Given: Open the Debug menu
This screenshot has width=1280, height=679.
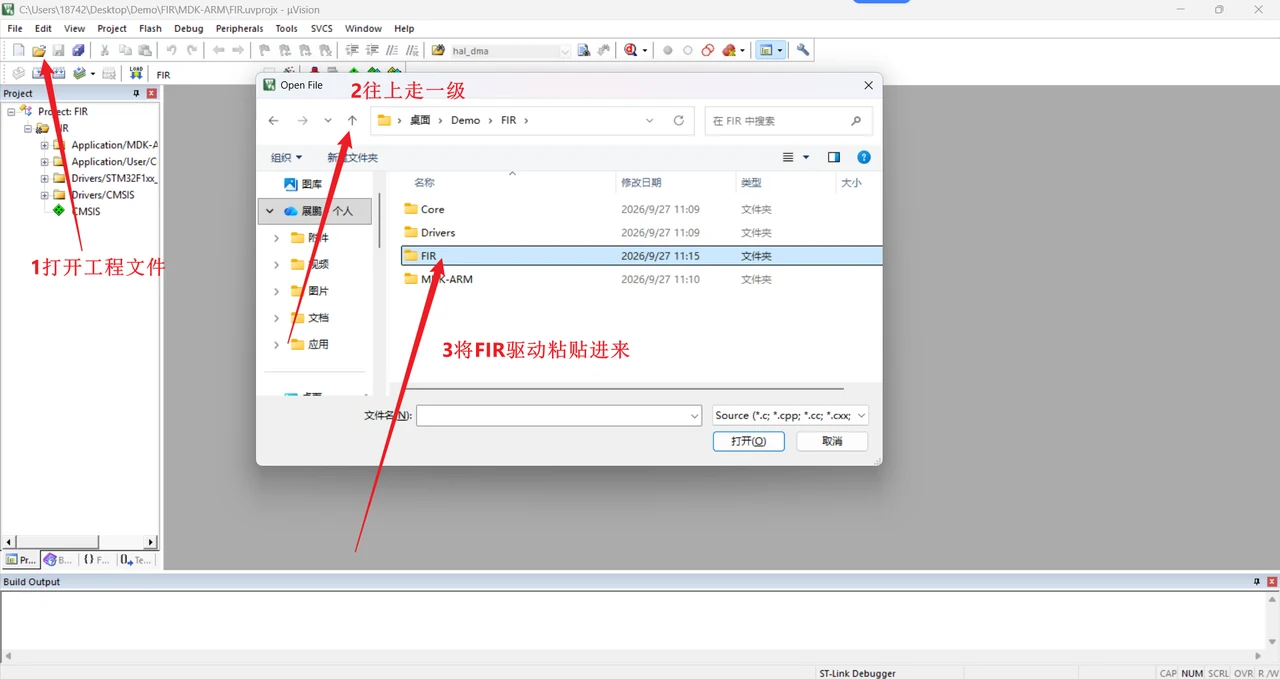Looking at the screenshot, I should [188, 29].
